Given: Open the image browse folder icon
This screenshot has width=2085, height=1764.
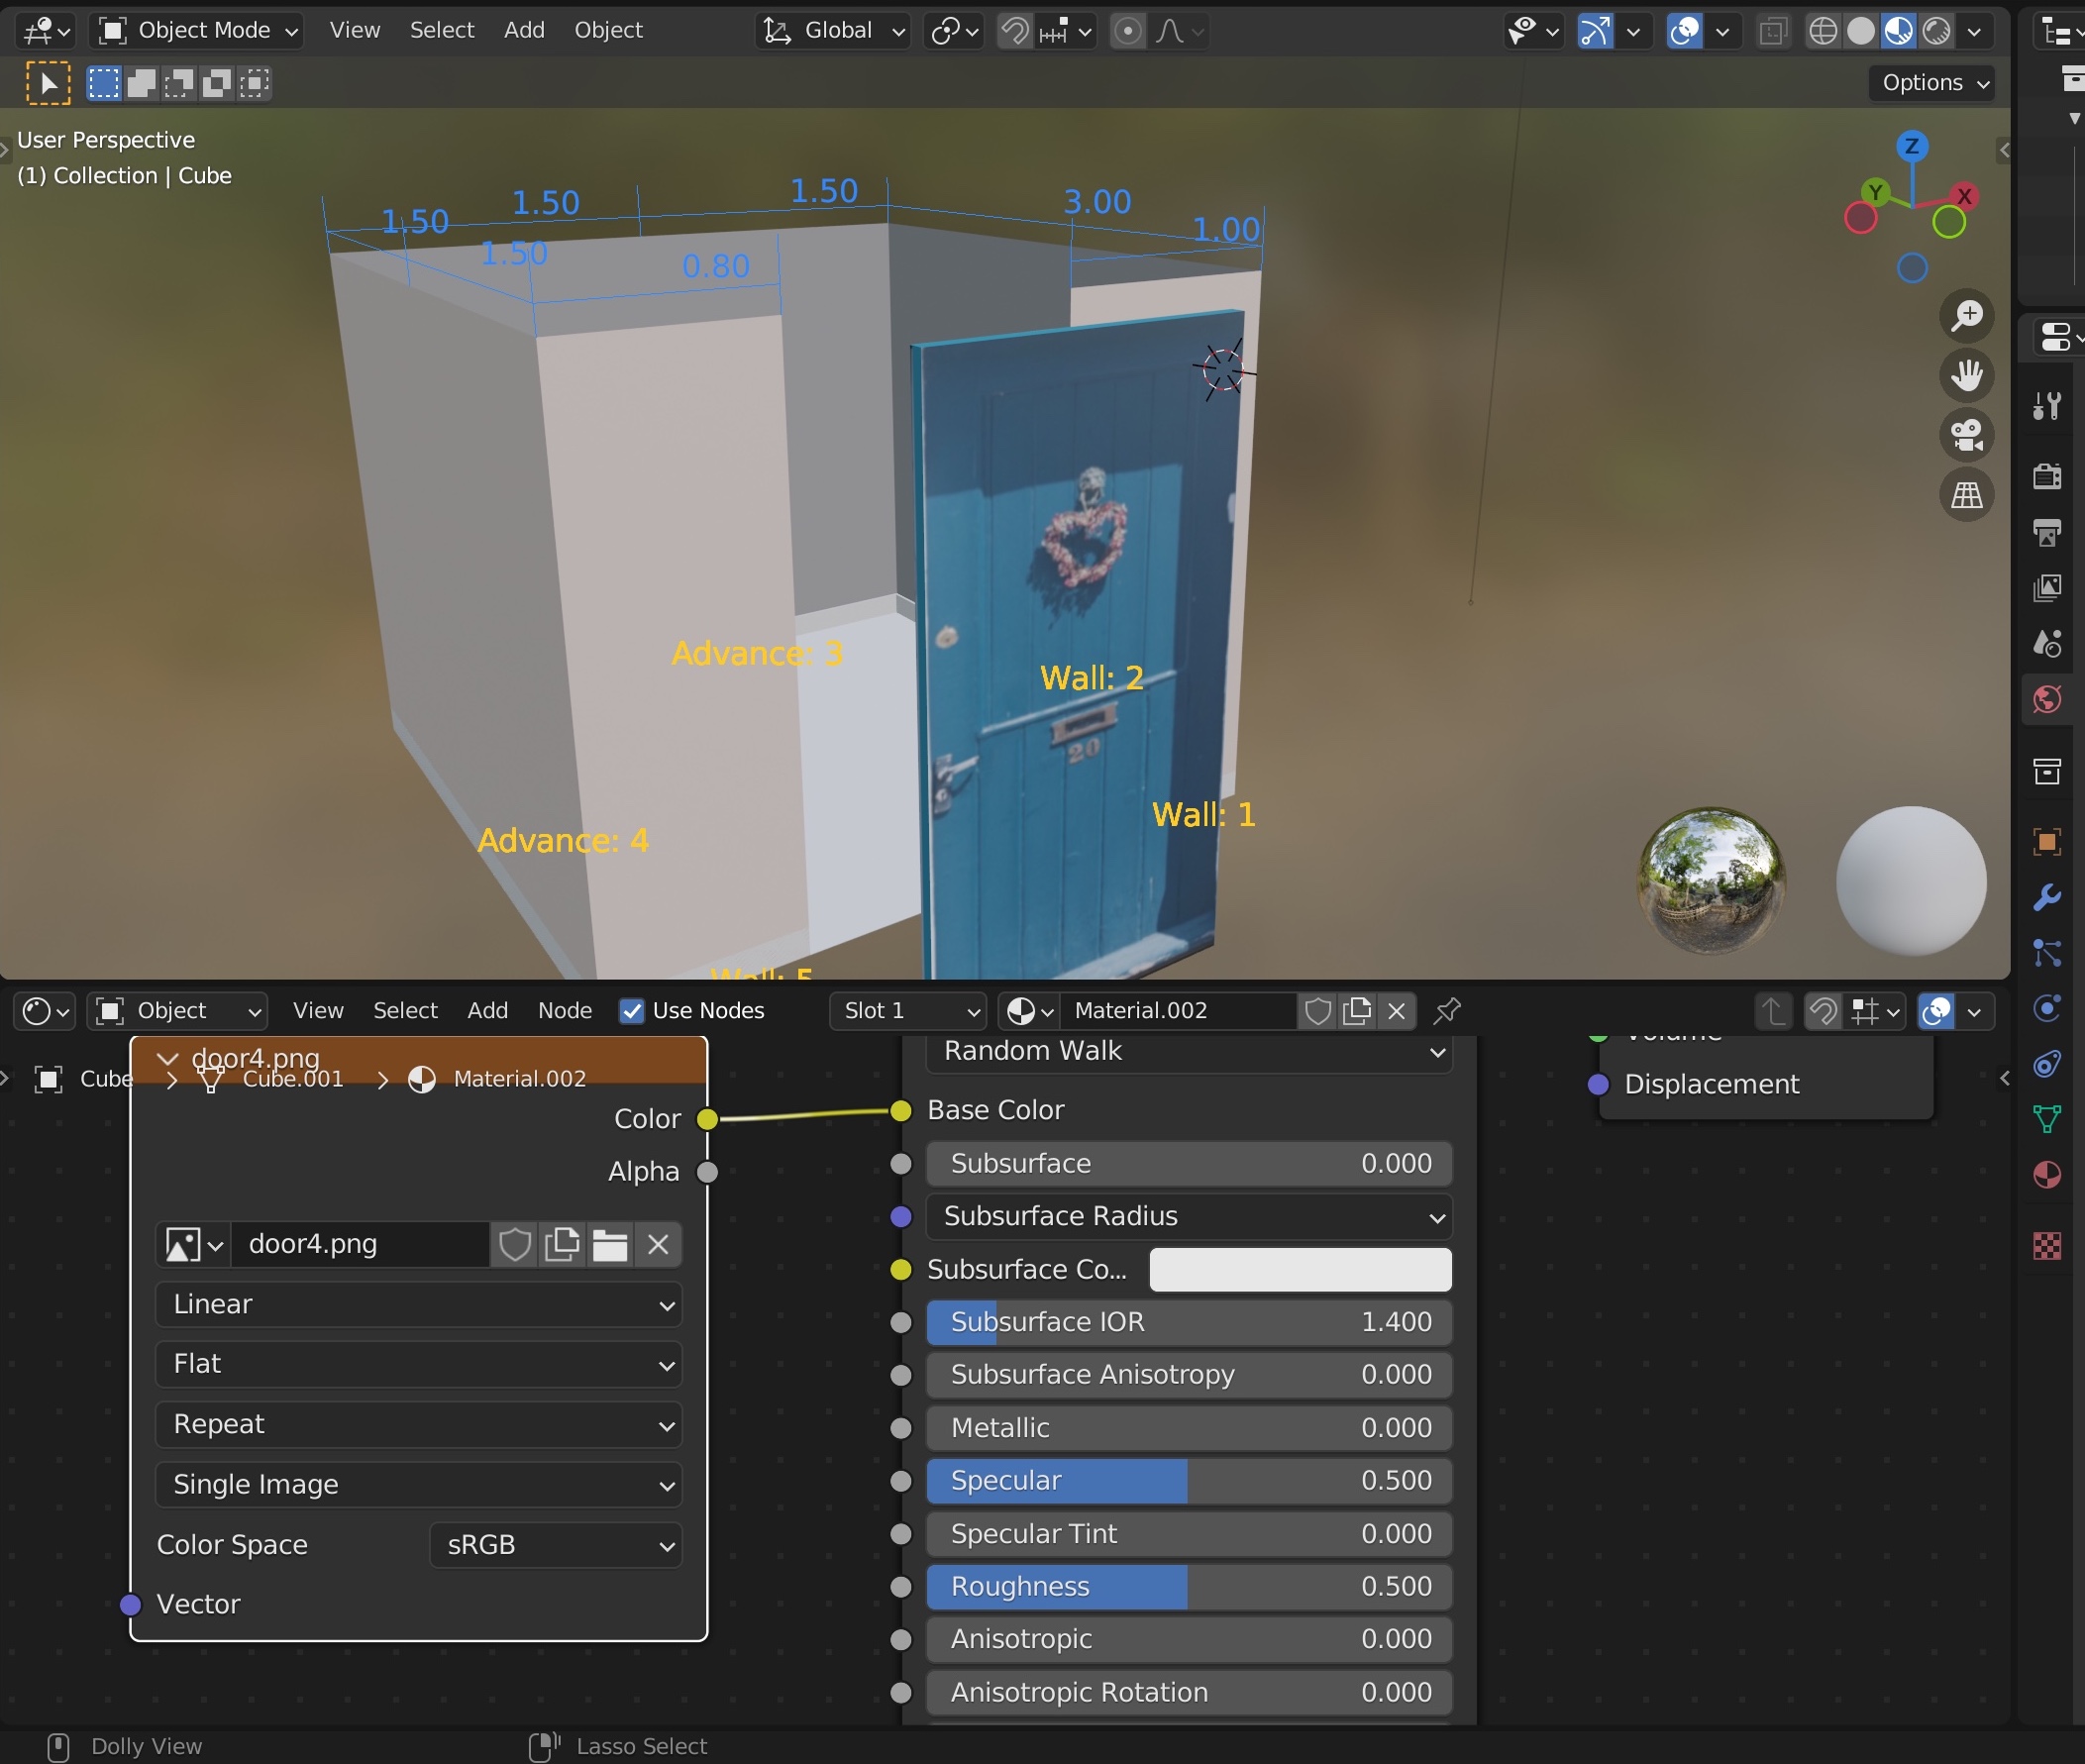Looking at the screenshot, I should [609, 1245].
